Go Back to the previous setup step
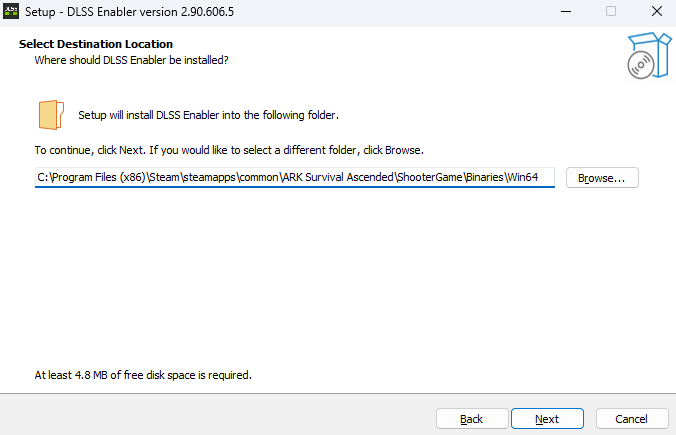Image resolution: width=676 pixels, height=435 pixels. coord(471,419)
